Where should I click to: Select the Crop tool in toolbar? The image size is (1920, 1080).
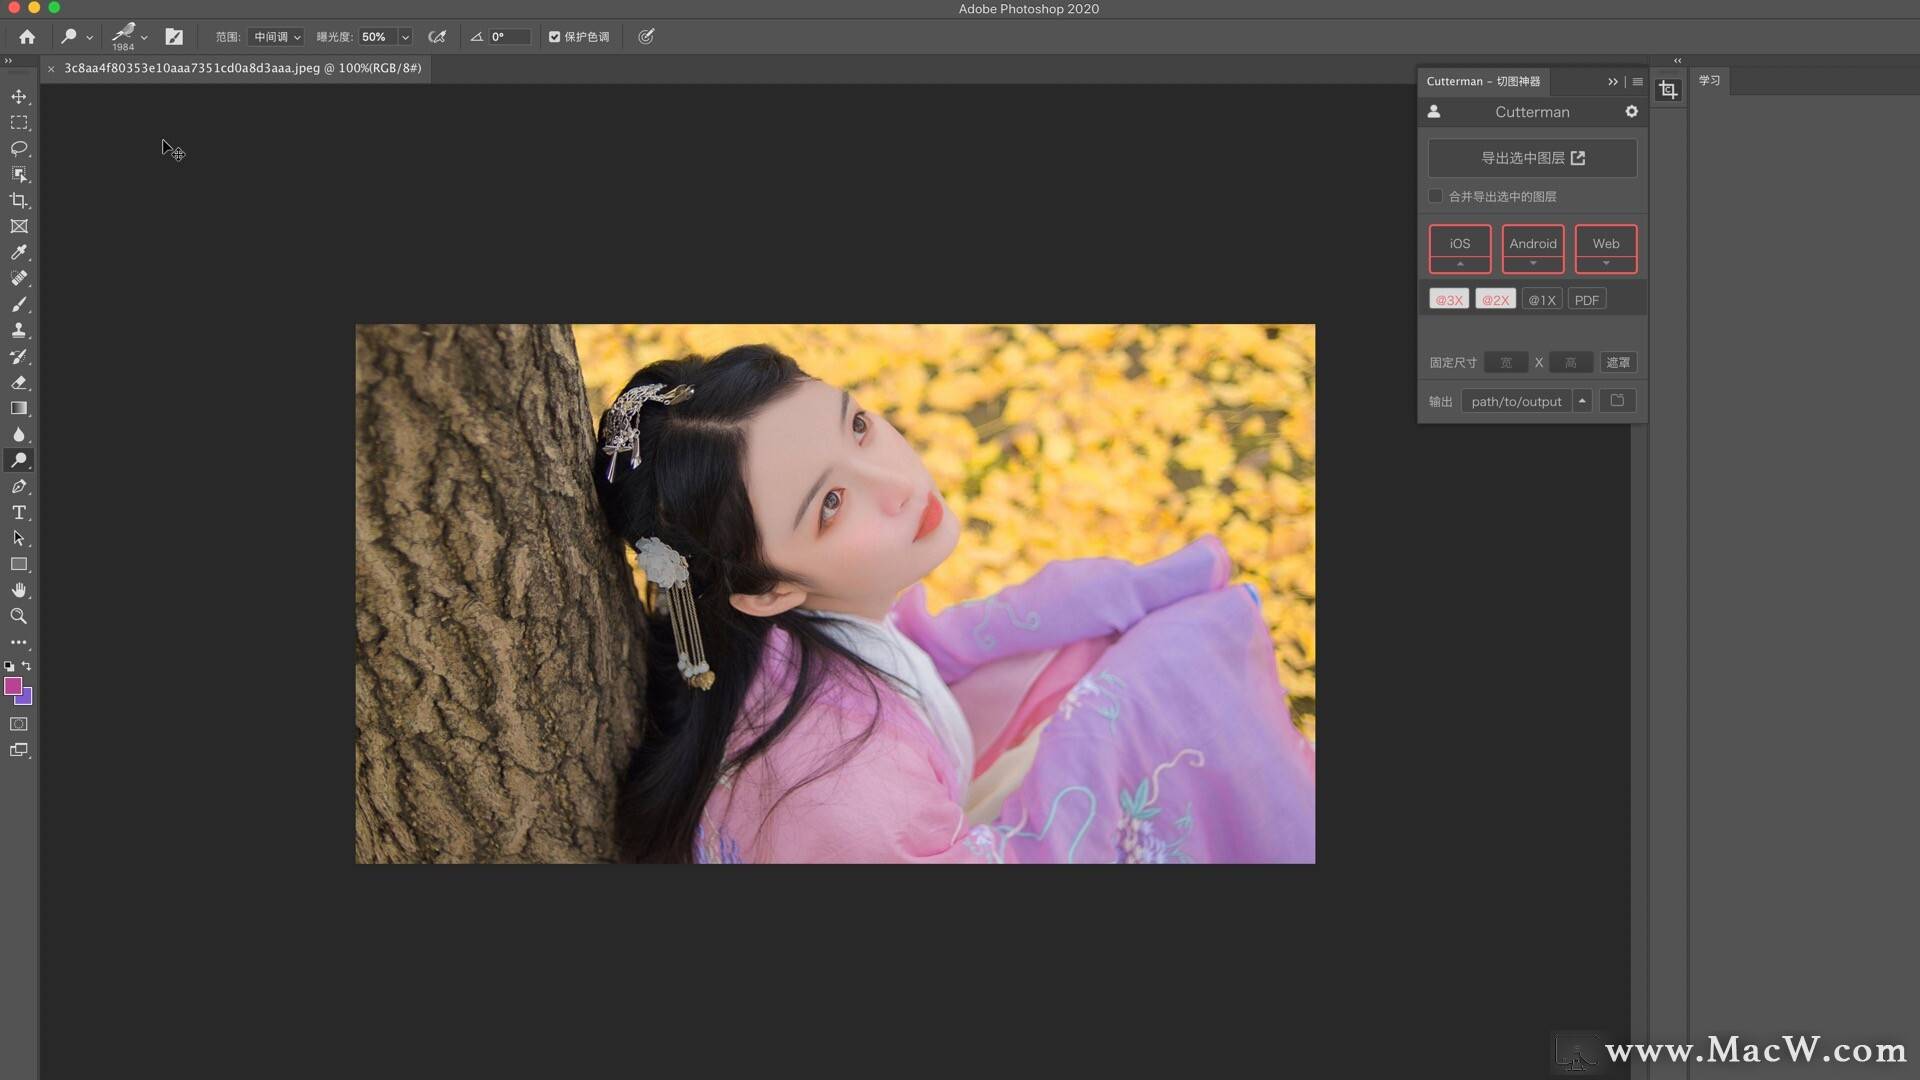[x=19, y=201]
